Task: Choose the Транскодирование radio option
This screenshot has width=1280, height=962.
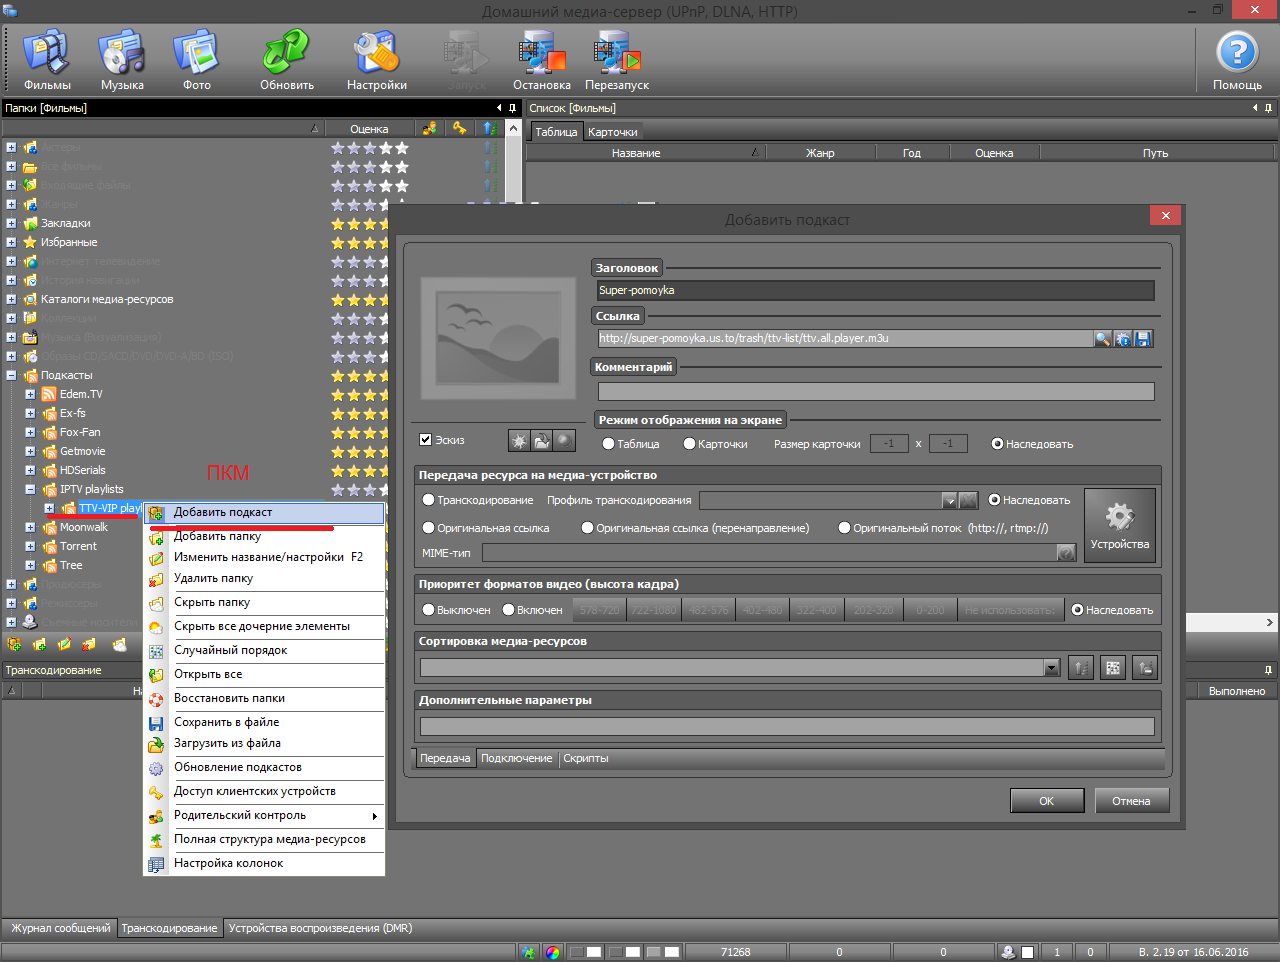Action: [429, 500]
